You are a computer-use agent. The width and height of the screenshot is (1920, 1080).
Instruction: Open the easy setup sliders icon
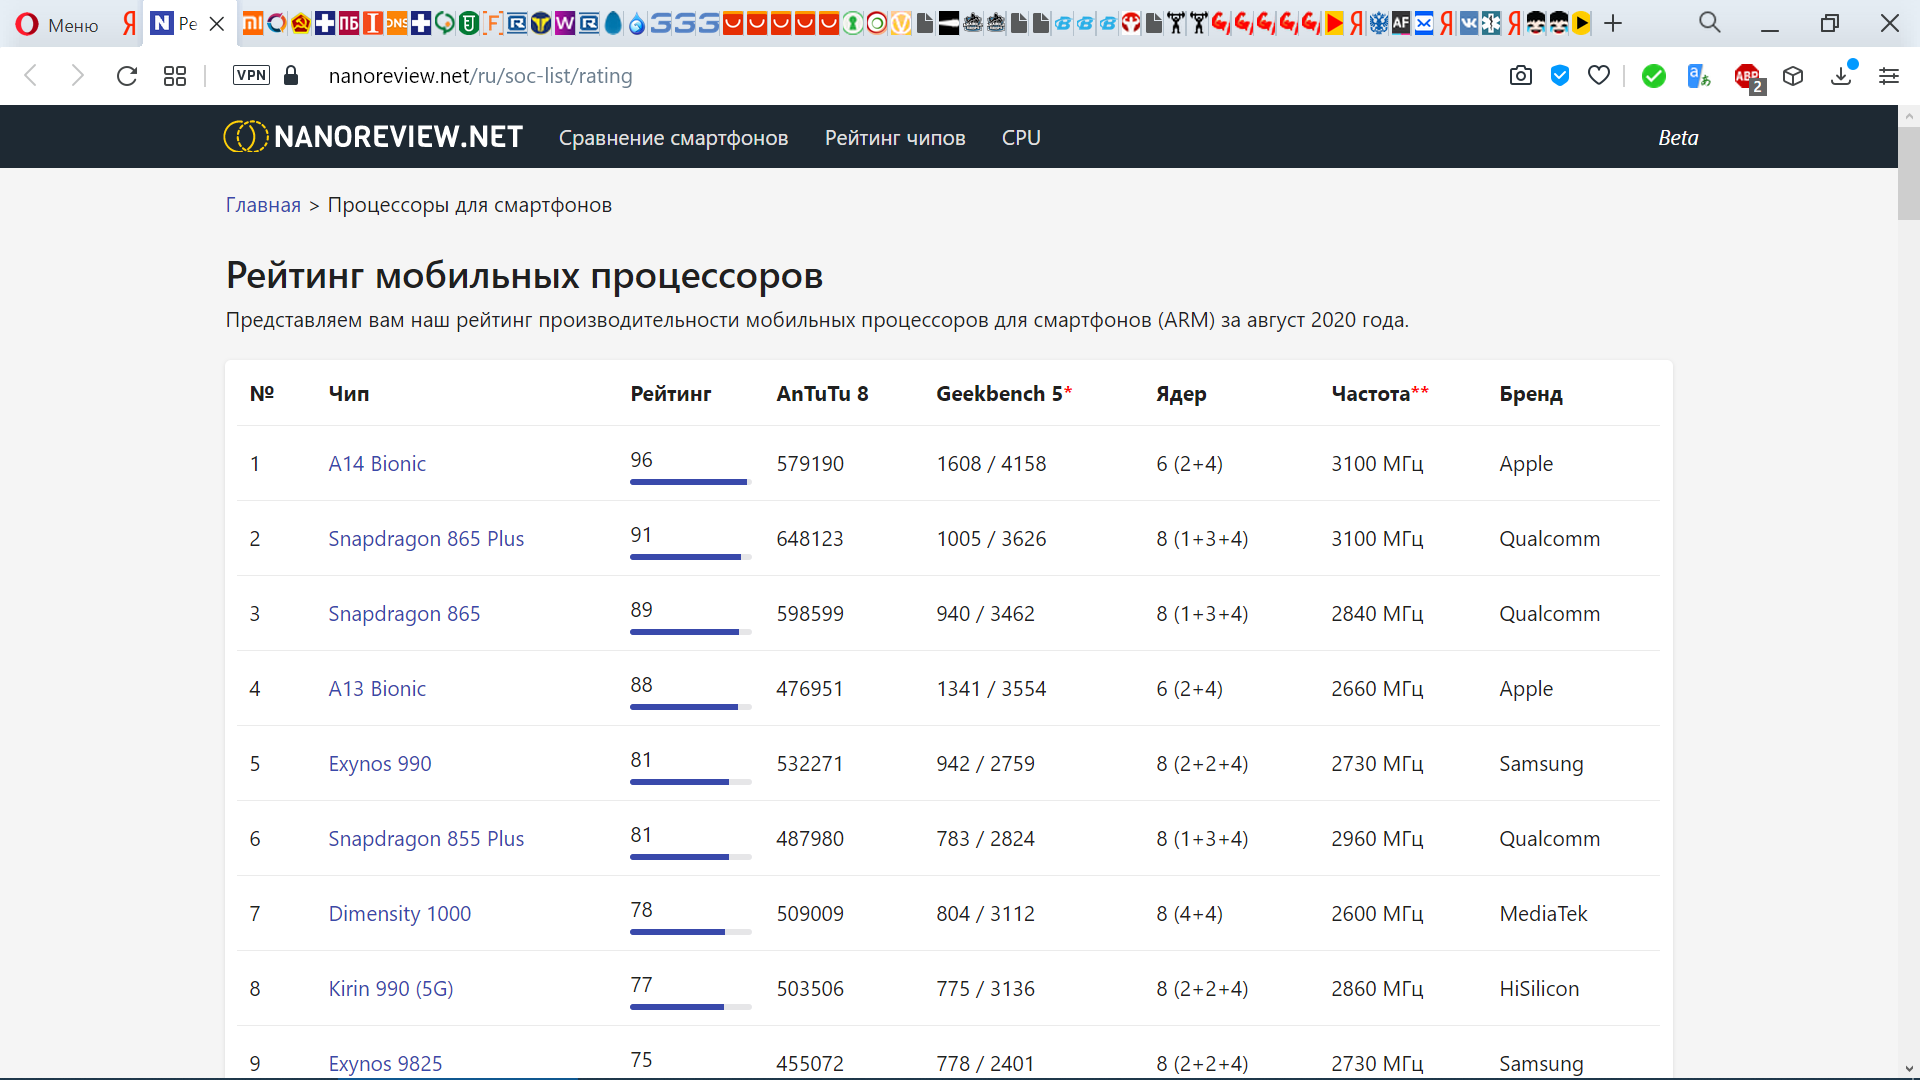click(1888, 76)
